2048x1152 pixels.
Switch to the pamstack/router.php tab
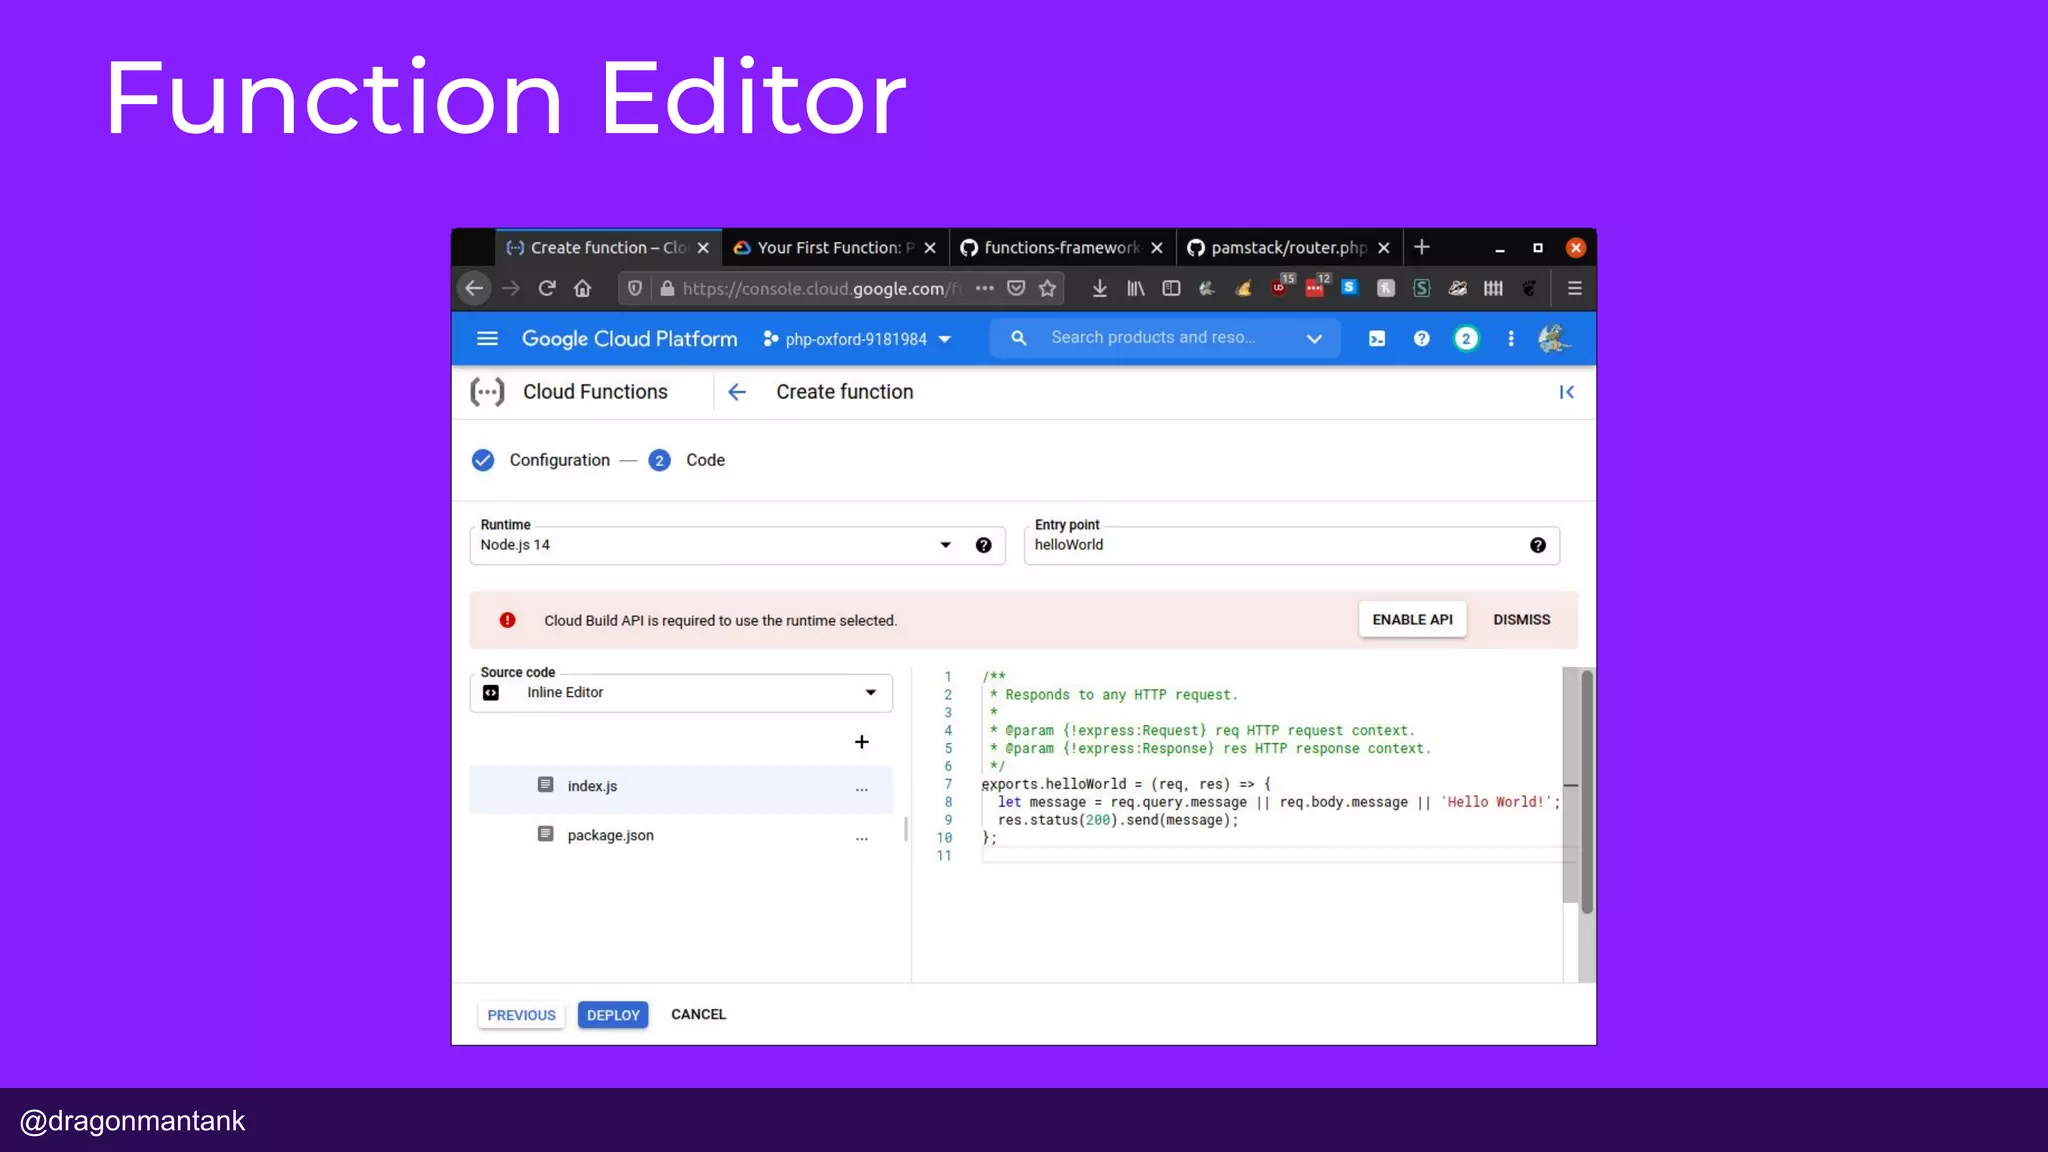pos(1288,247)
